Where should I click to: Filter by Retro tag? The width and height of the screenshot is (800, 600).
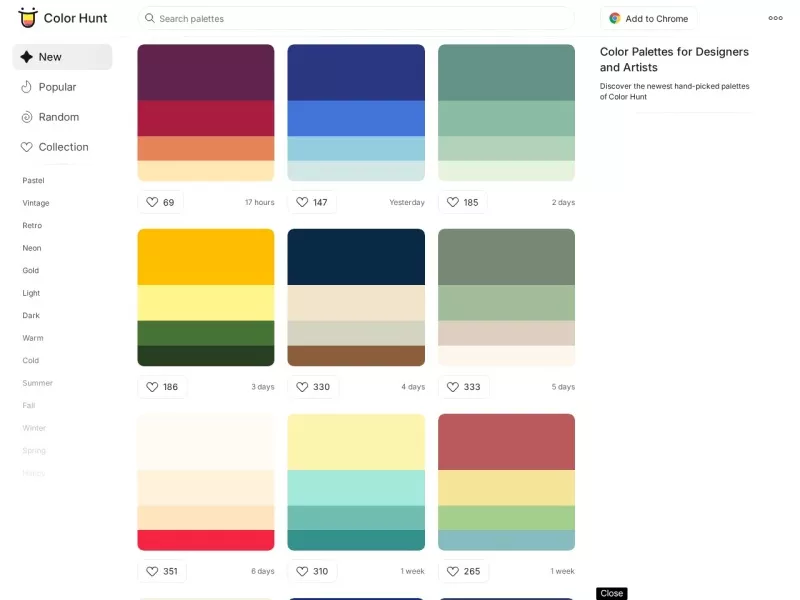coord(32,225)
